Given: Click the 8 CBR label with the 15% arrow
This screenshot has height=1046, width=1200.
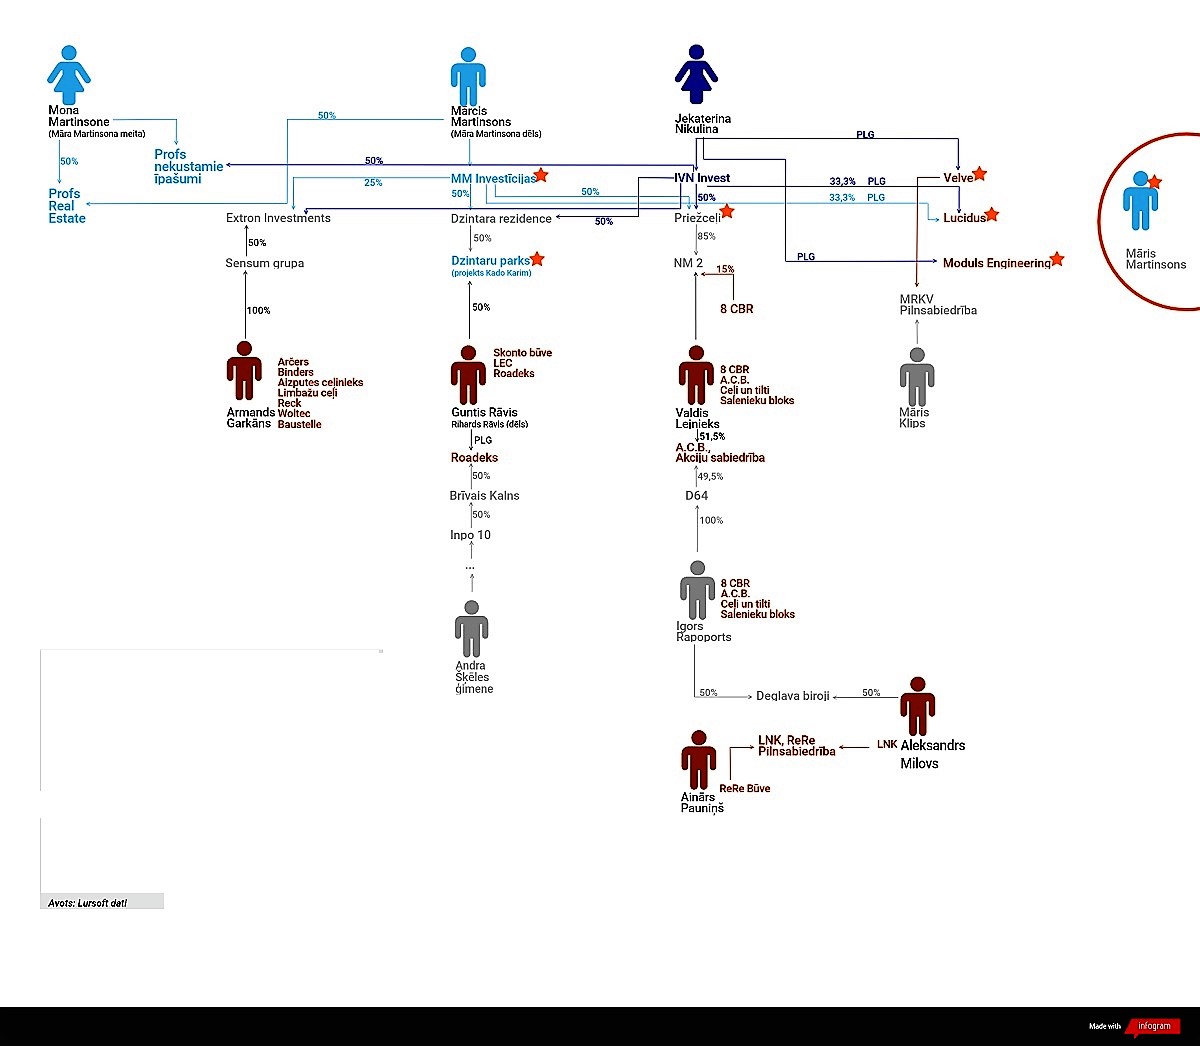Looking at the screenshot, I should (x=737, y=309).
